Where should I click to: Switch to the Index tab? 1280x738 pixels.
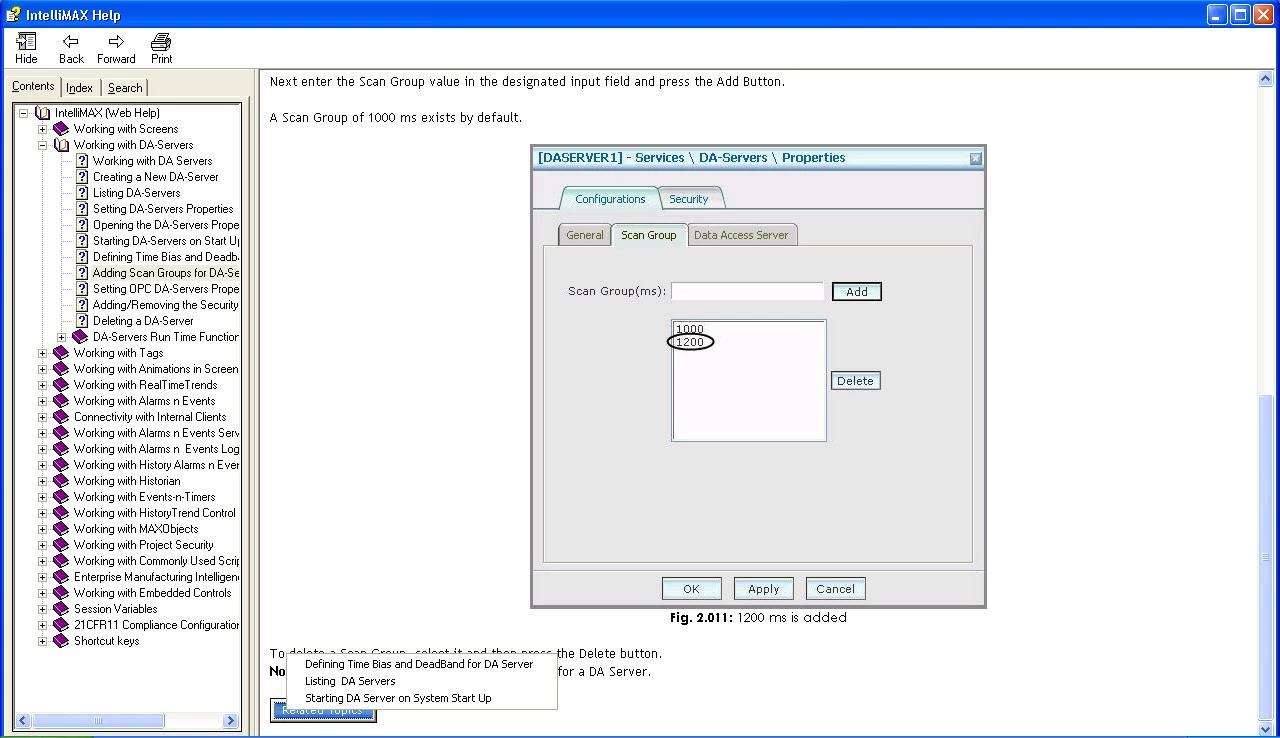click(x=80, y=88)
